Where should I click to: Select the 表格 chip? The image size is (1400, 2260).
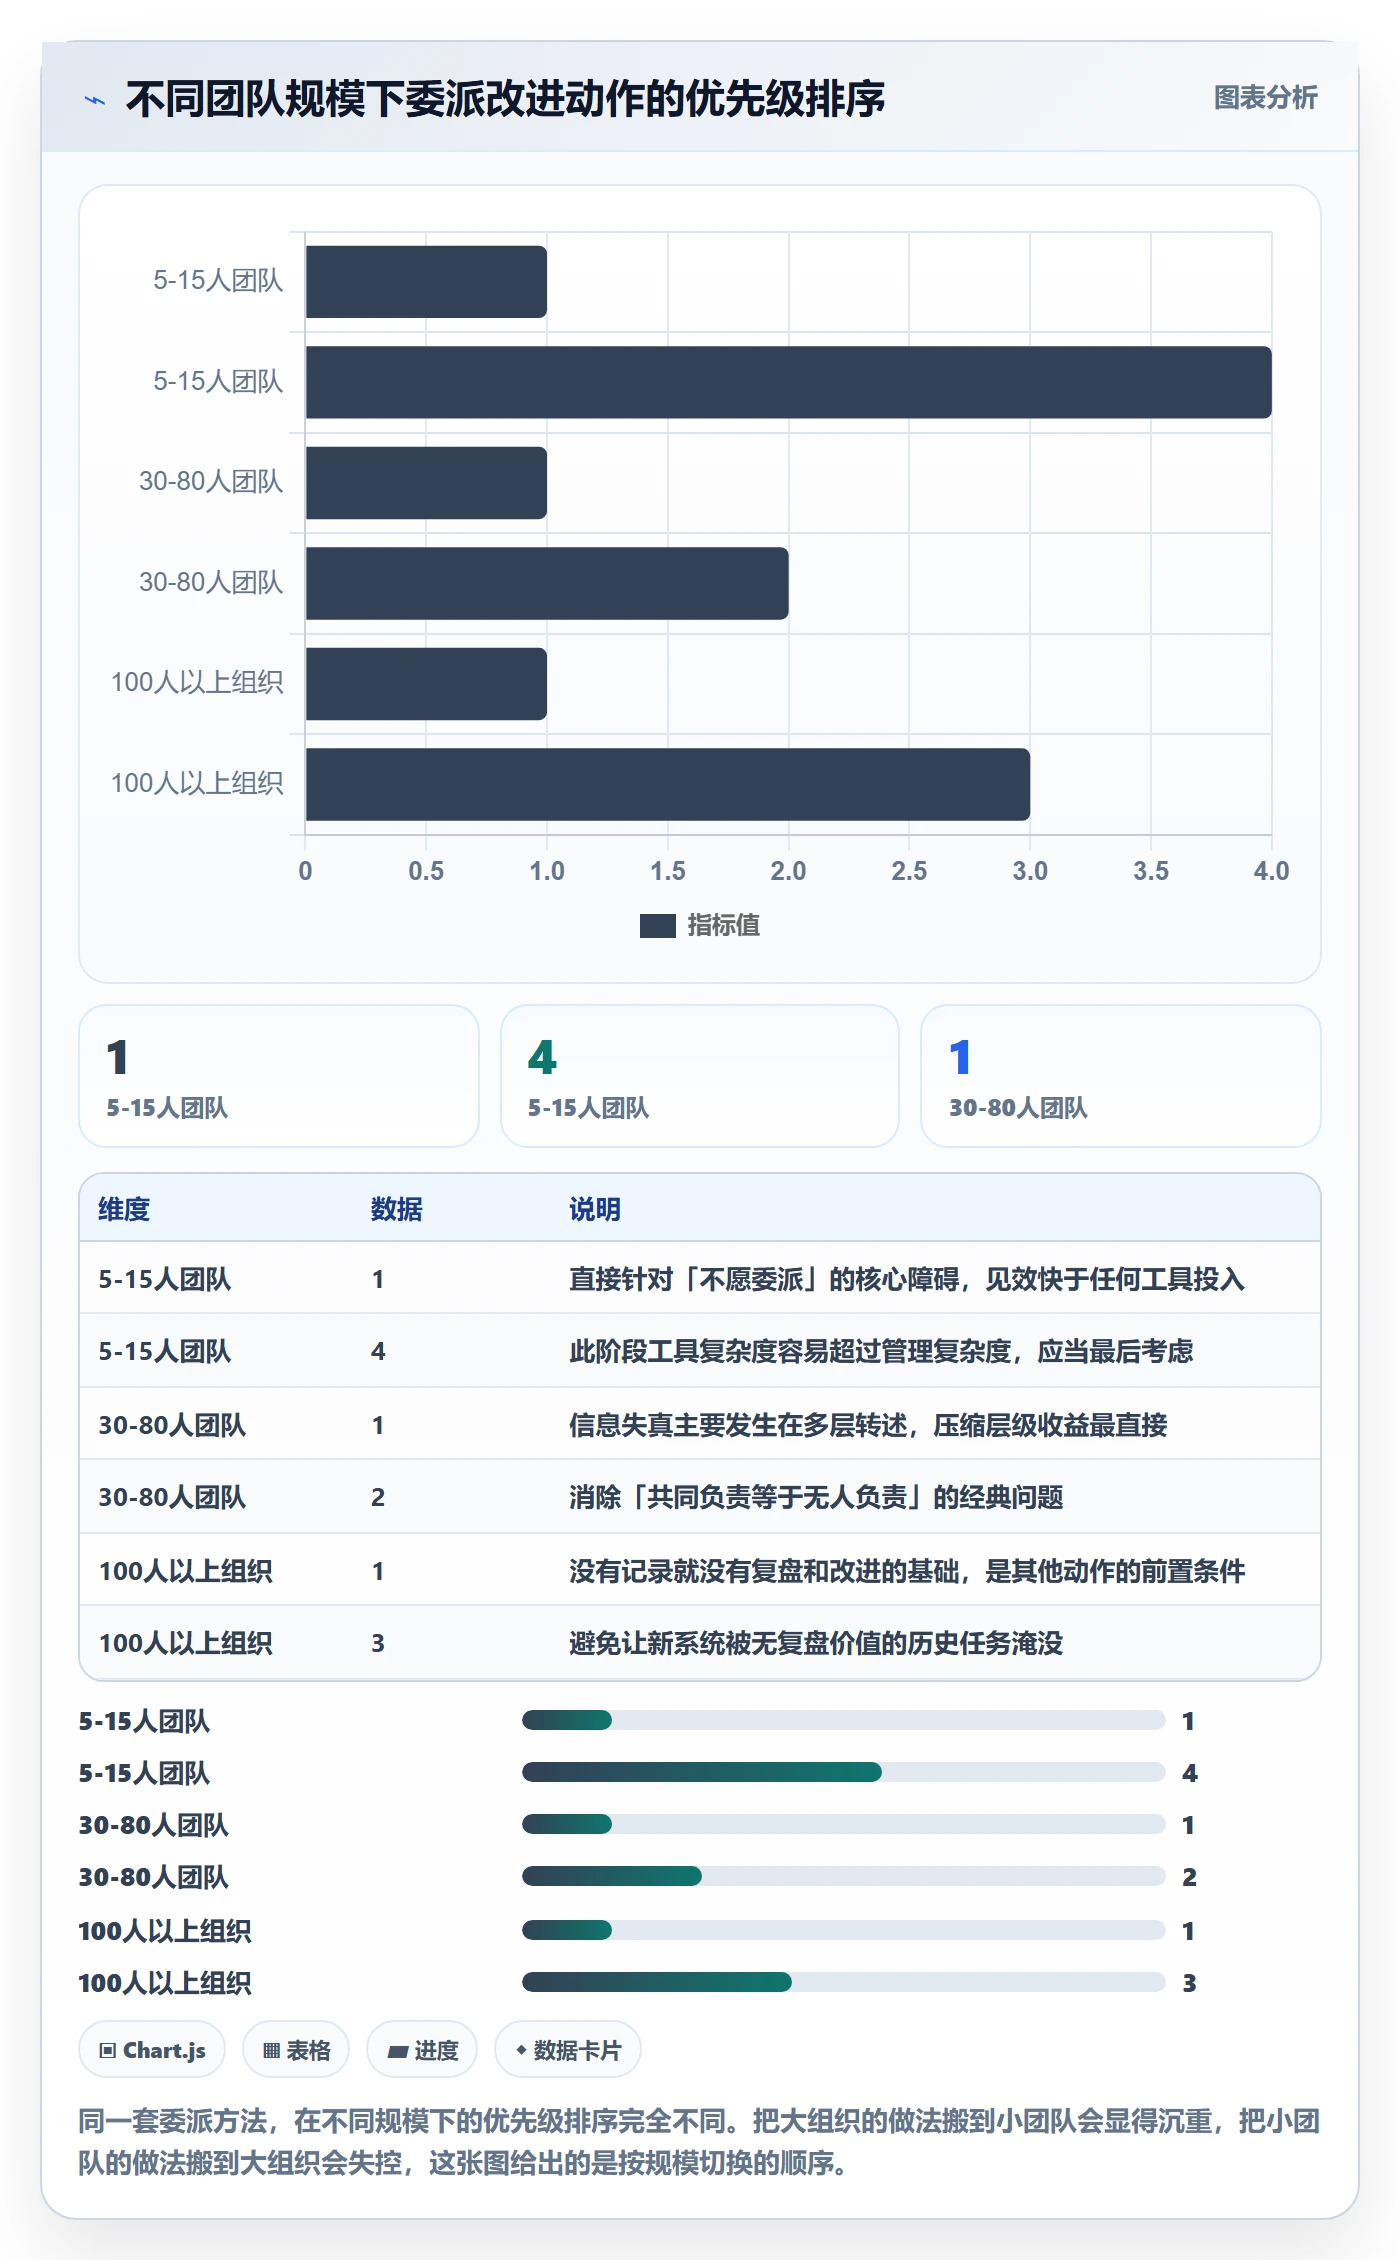(296, 2050)
